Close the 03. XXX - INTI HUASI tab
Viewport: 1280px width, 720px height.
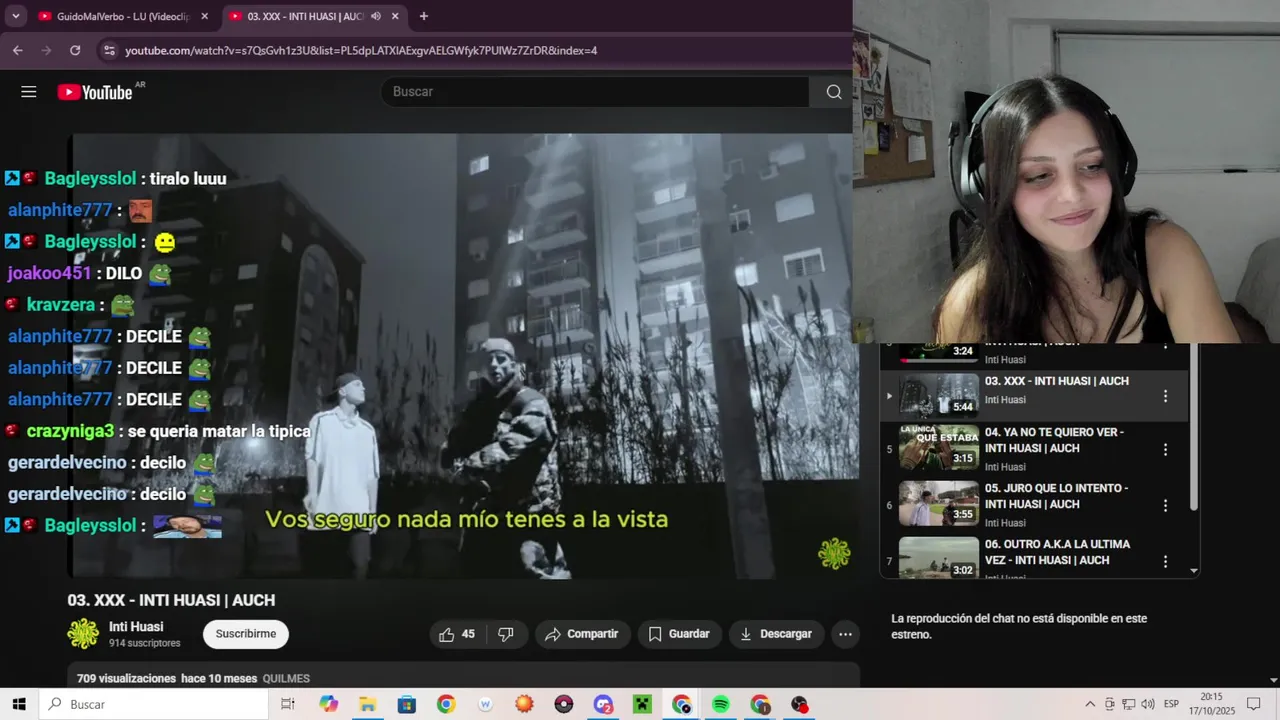point(395,16)
